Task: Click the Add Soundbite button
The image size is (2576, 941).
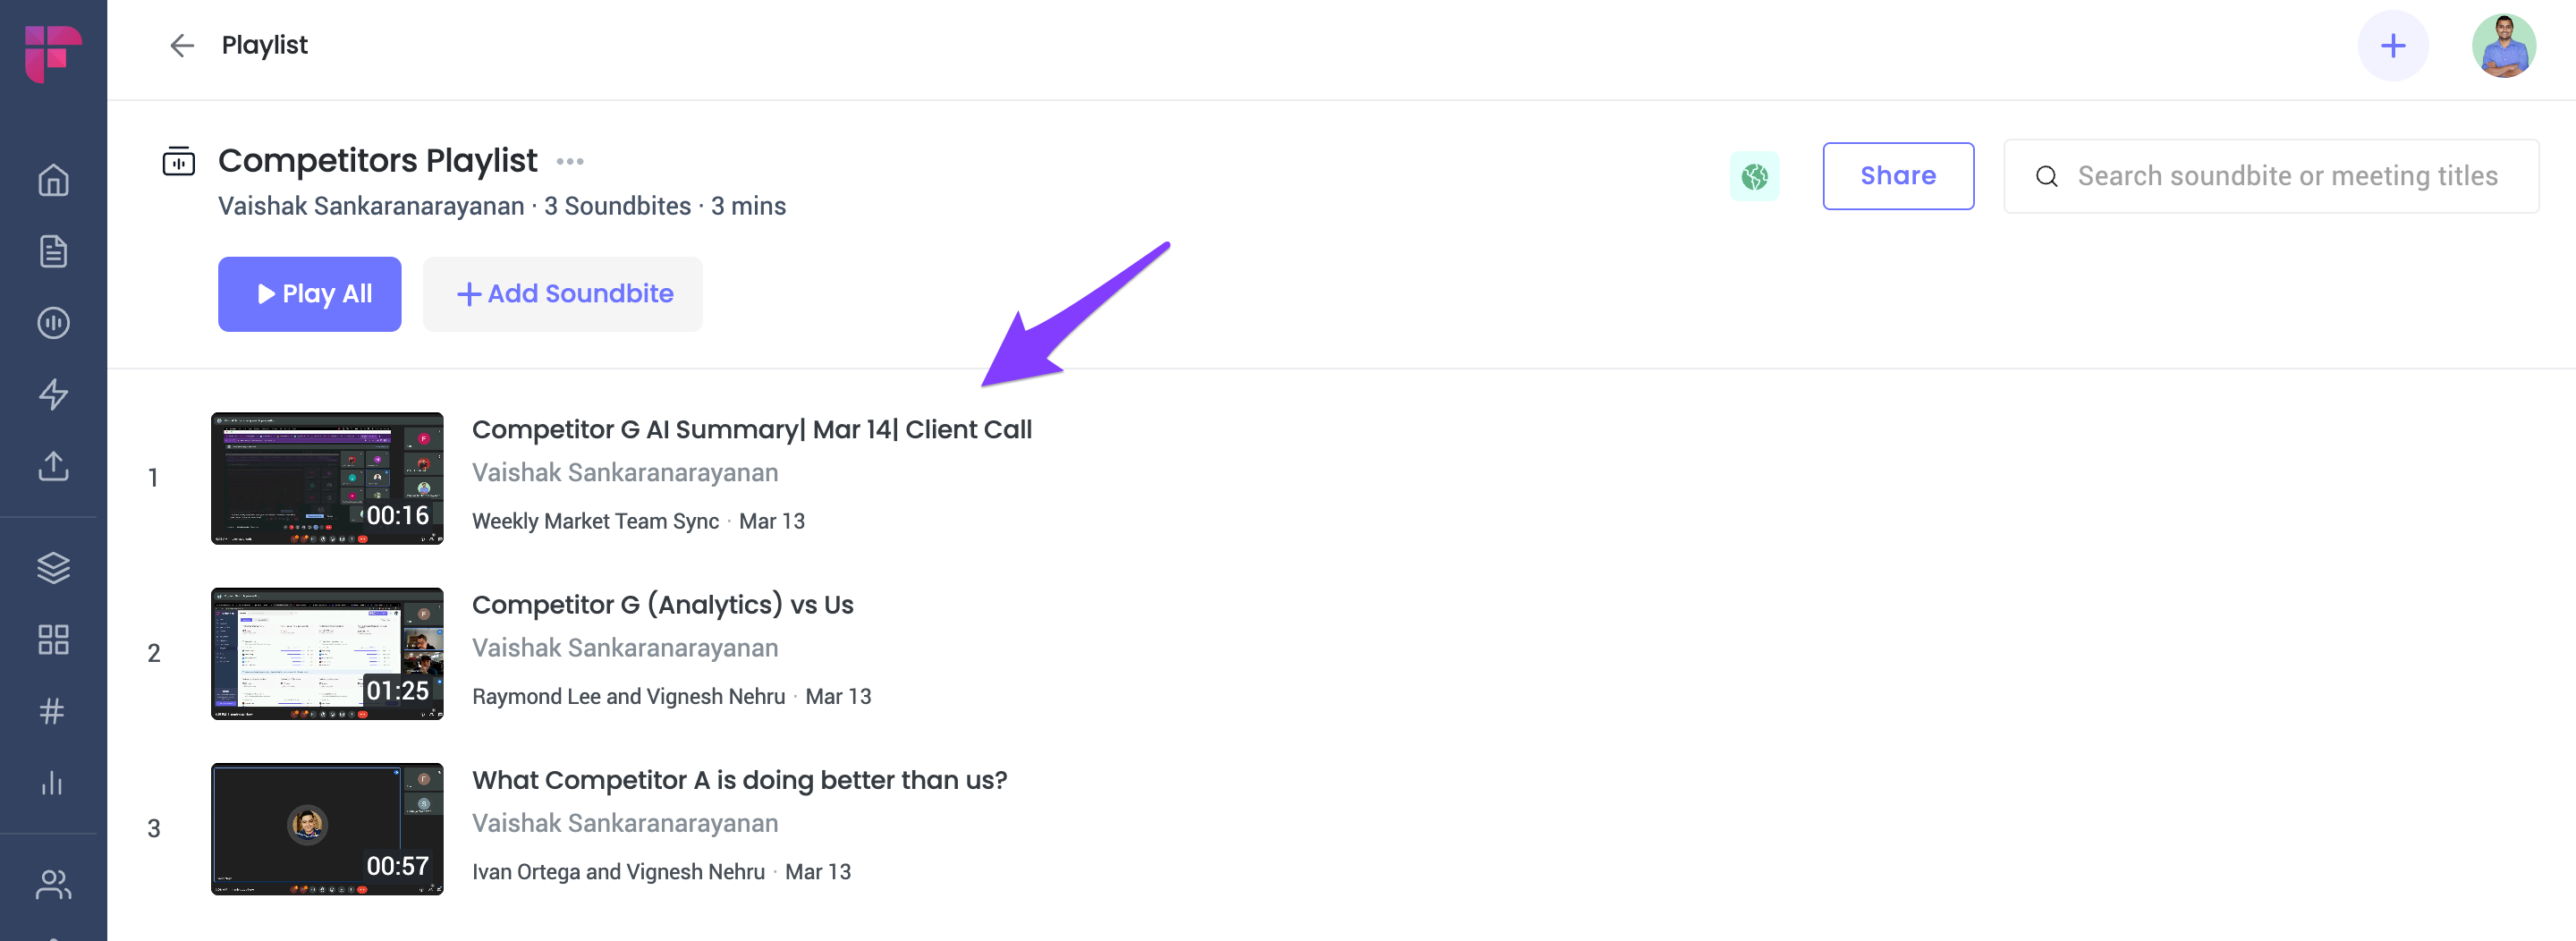Action: coord(563,294)
